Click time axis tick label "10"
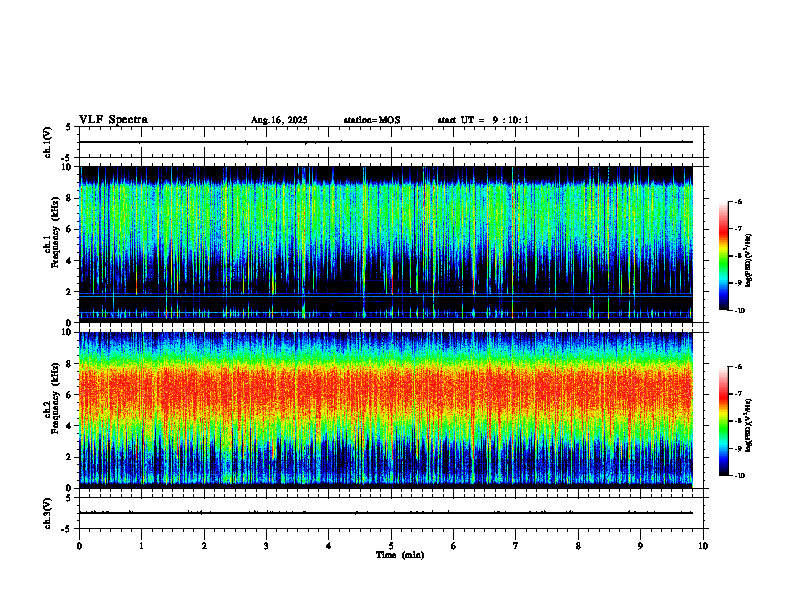Viewport: 792px width, 612px height. click(x=703, y=546)
